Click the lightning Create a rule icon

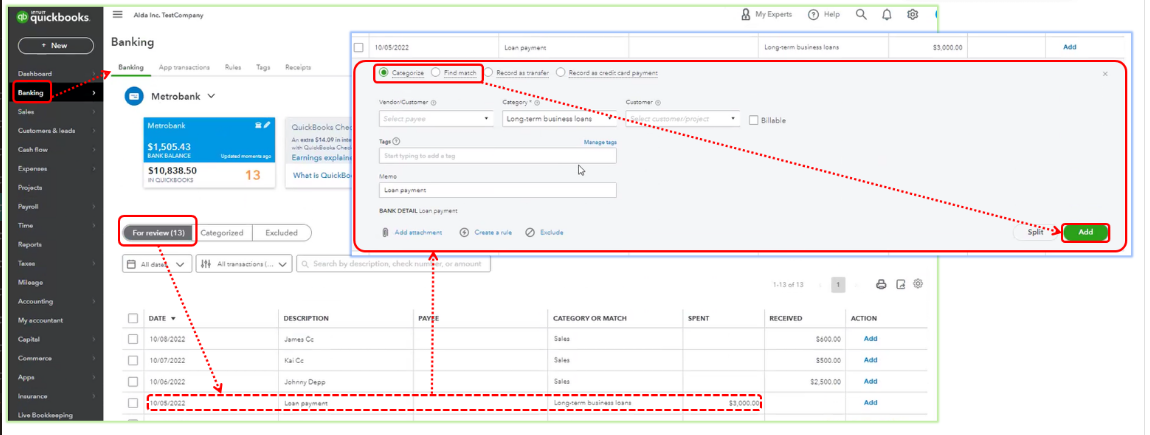click(464, 233)
